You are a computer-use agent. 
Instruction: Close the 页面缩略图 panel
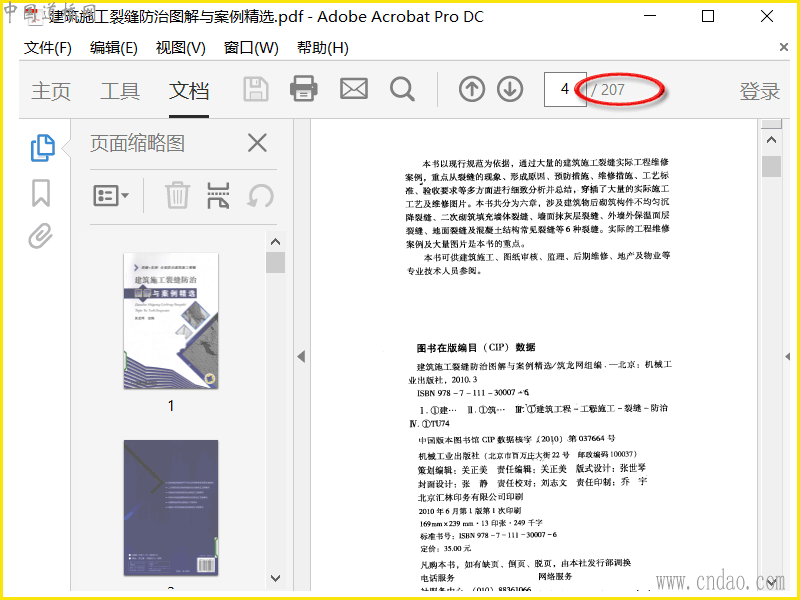(x=257, y=143)
